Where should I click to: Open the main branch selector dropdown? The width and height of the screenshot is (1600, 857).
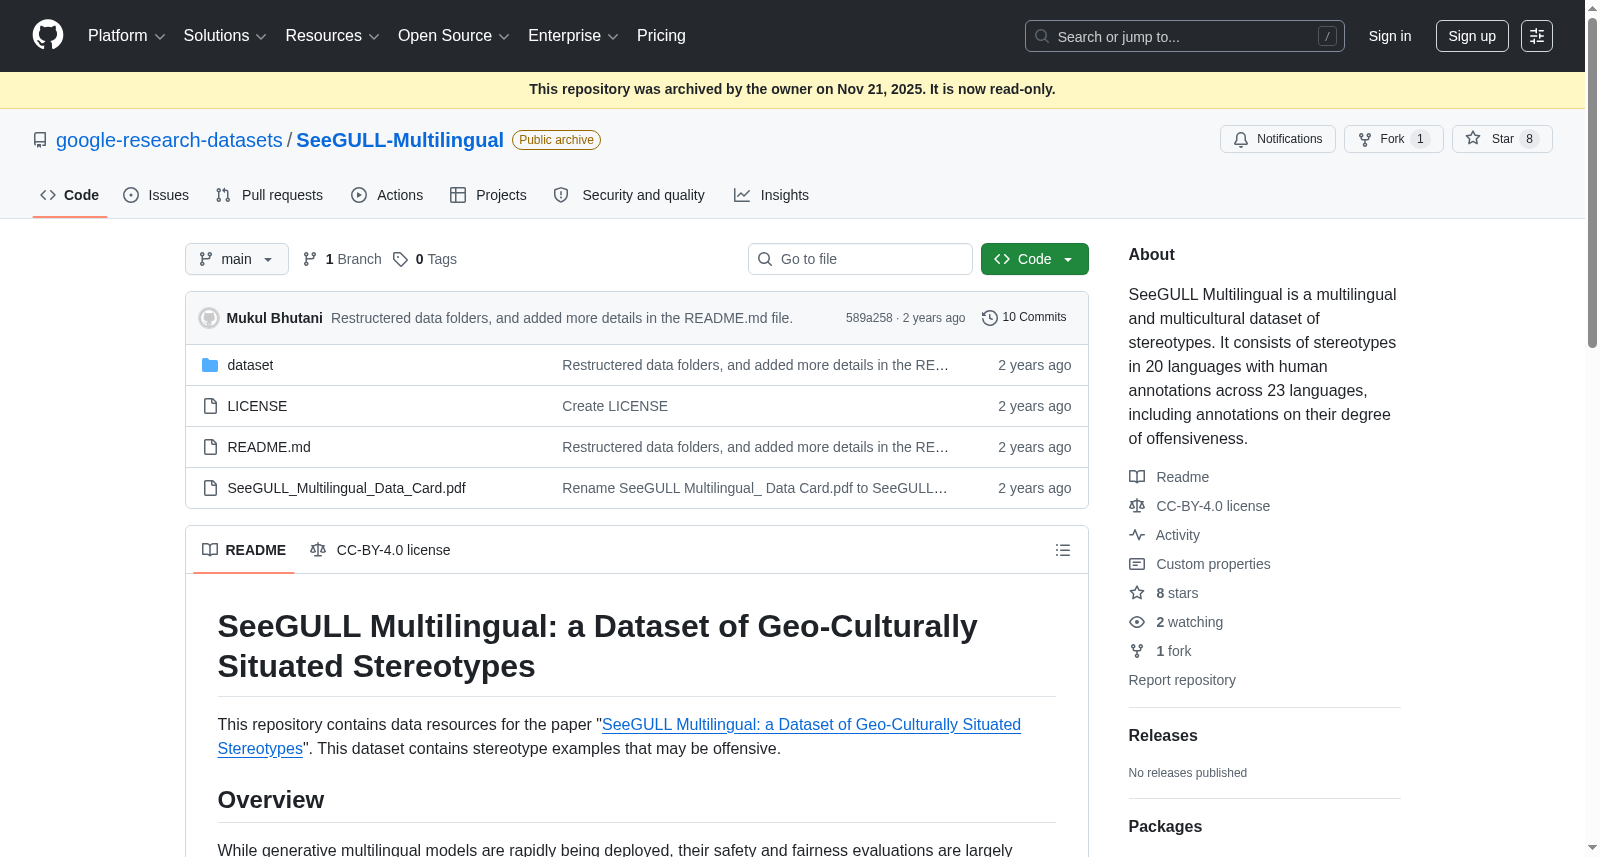tap(237, 259)
